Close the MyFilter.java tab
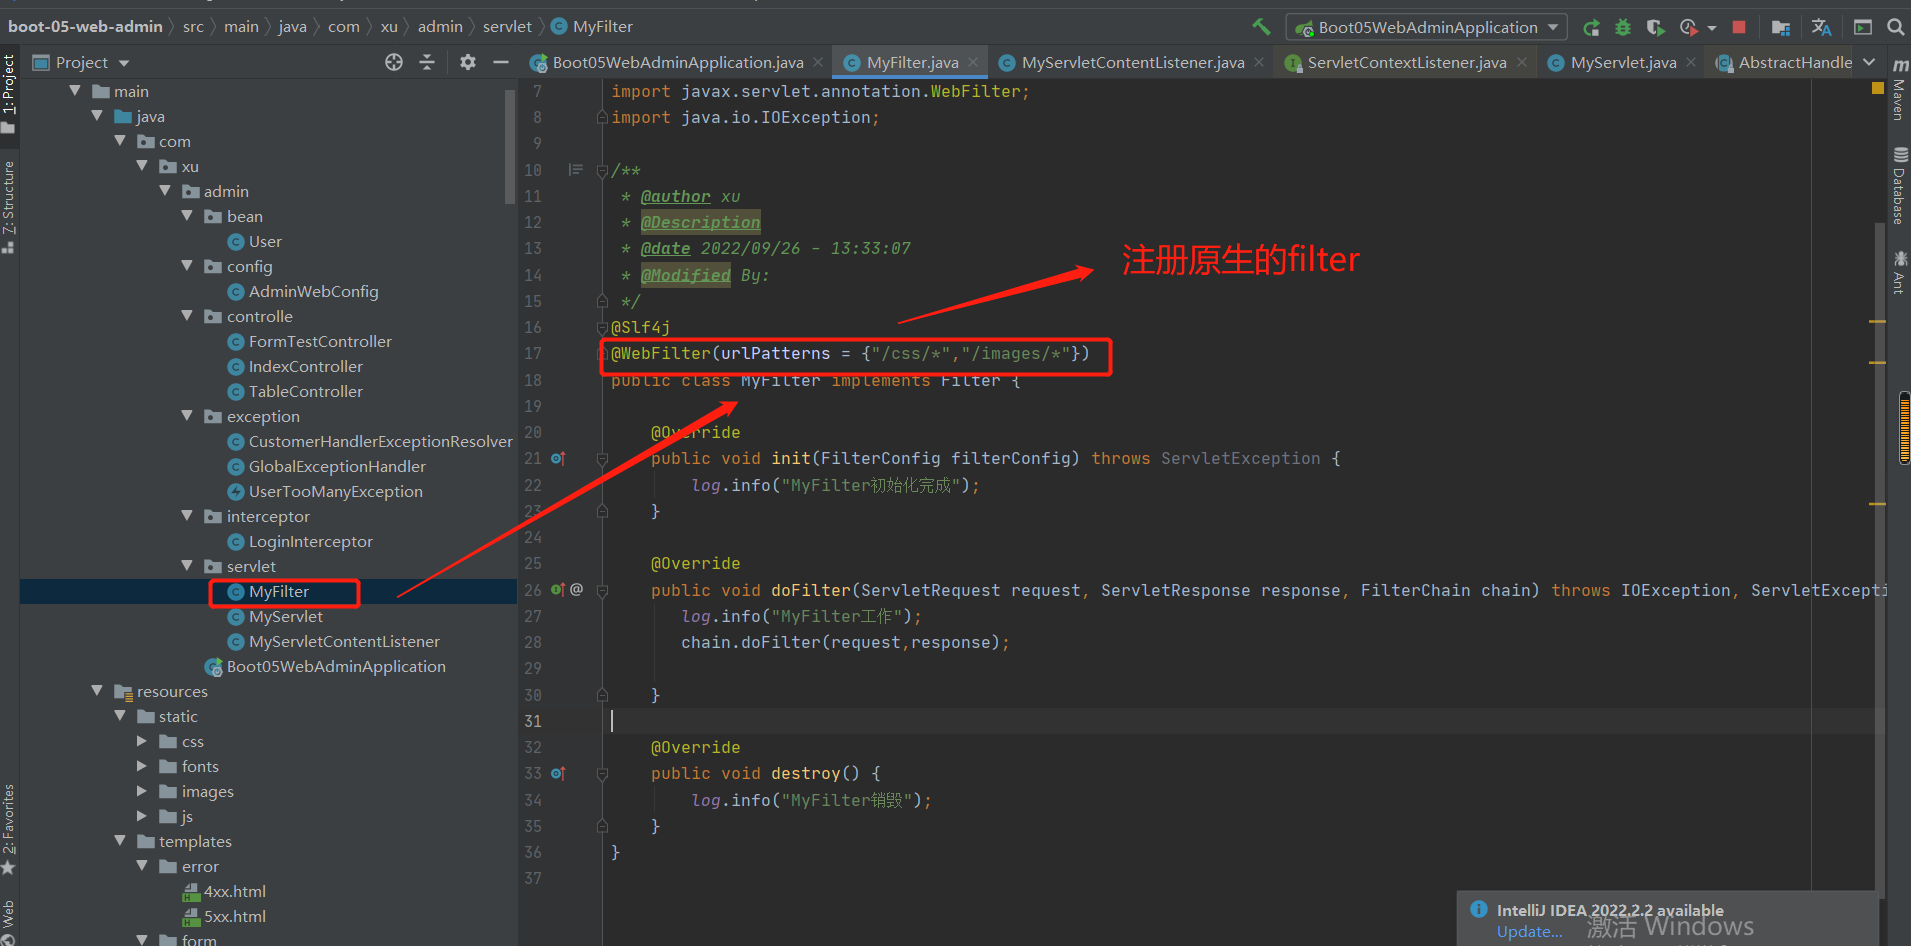 [973, 62]
